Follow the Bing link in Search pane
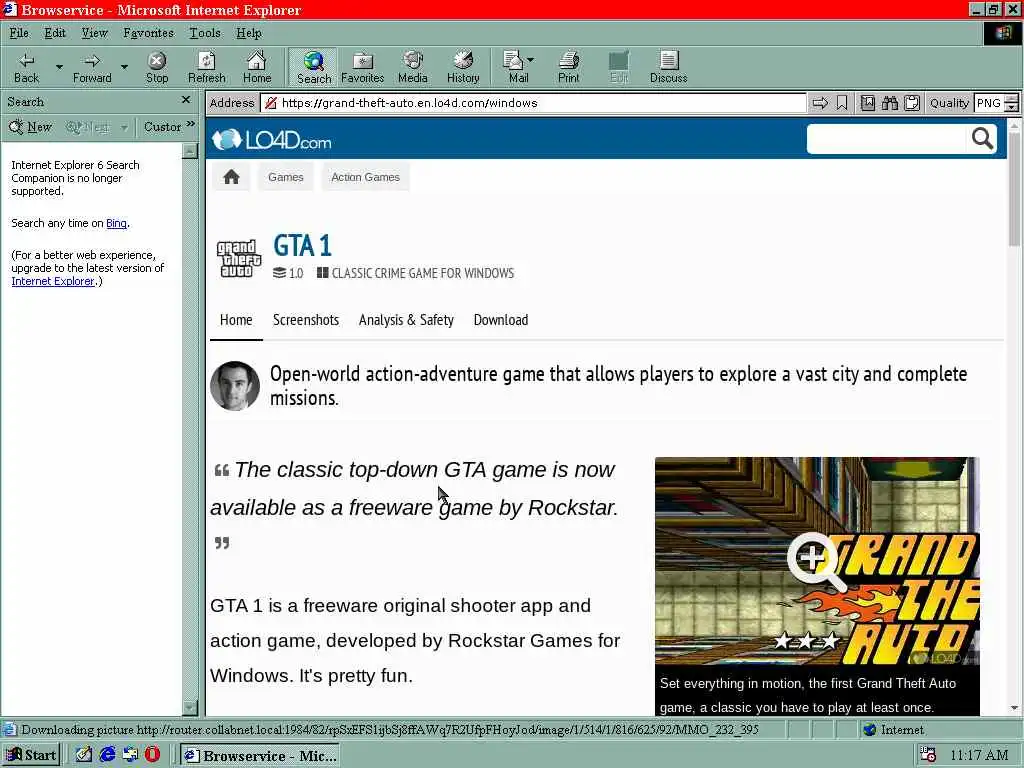This screenshot has height=768, width=1024. (116, 223)
